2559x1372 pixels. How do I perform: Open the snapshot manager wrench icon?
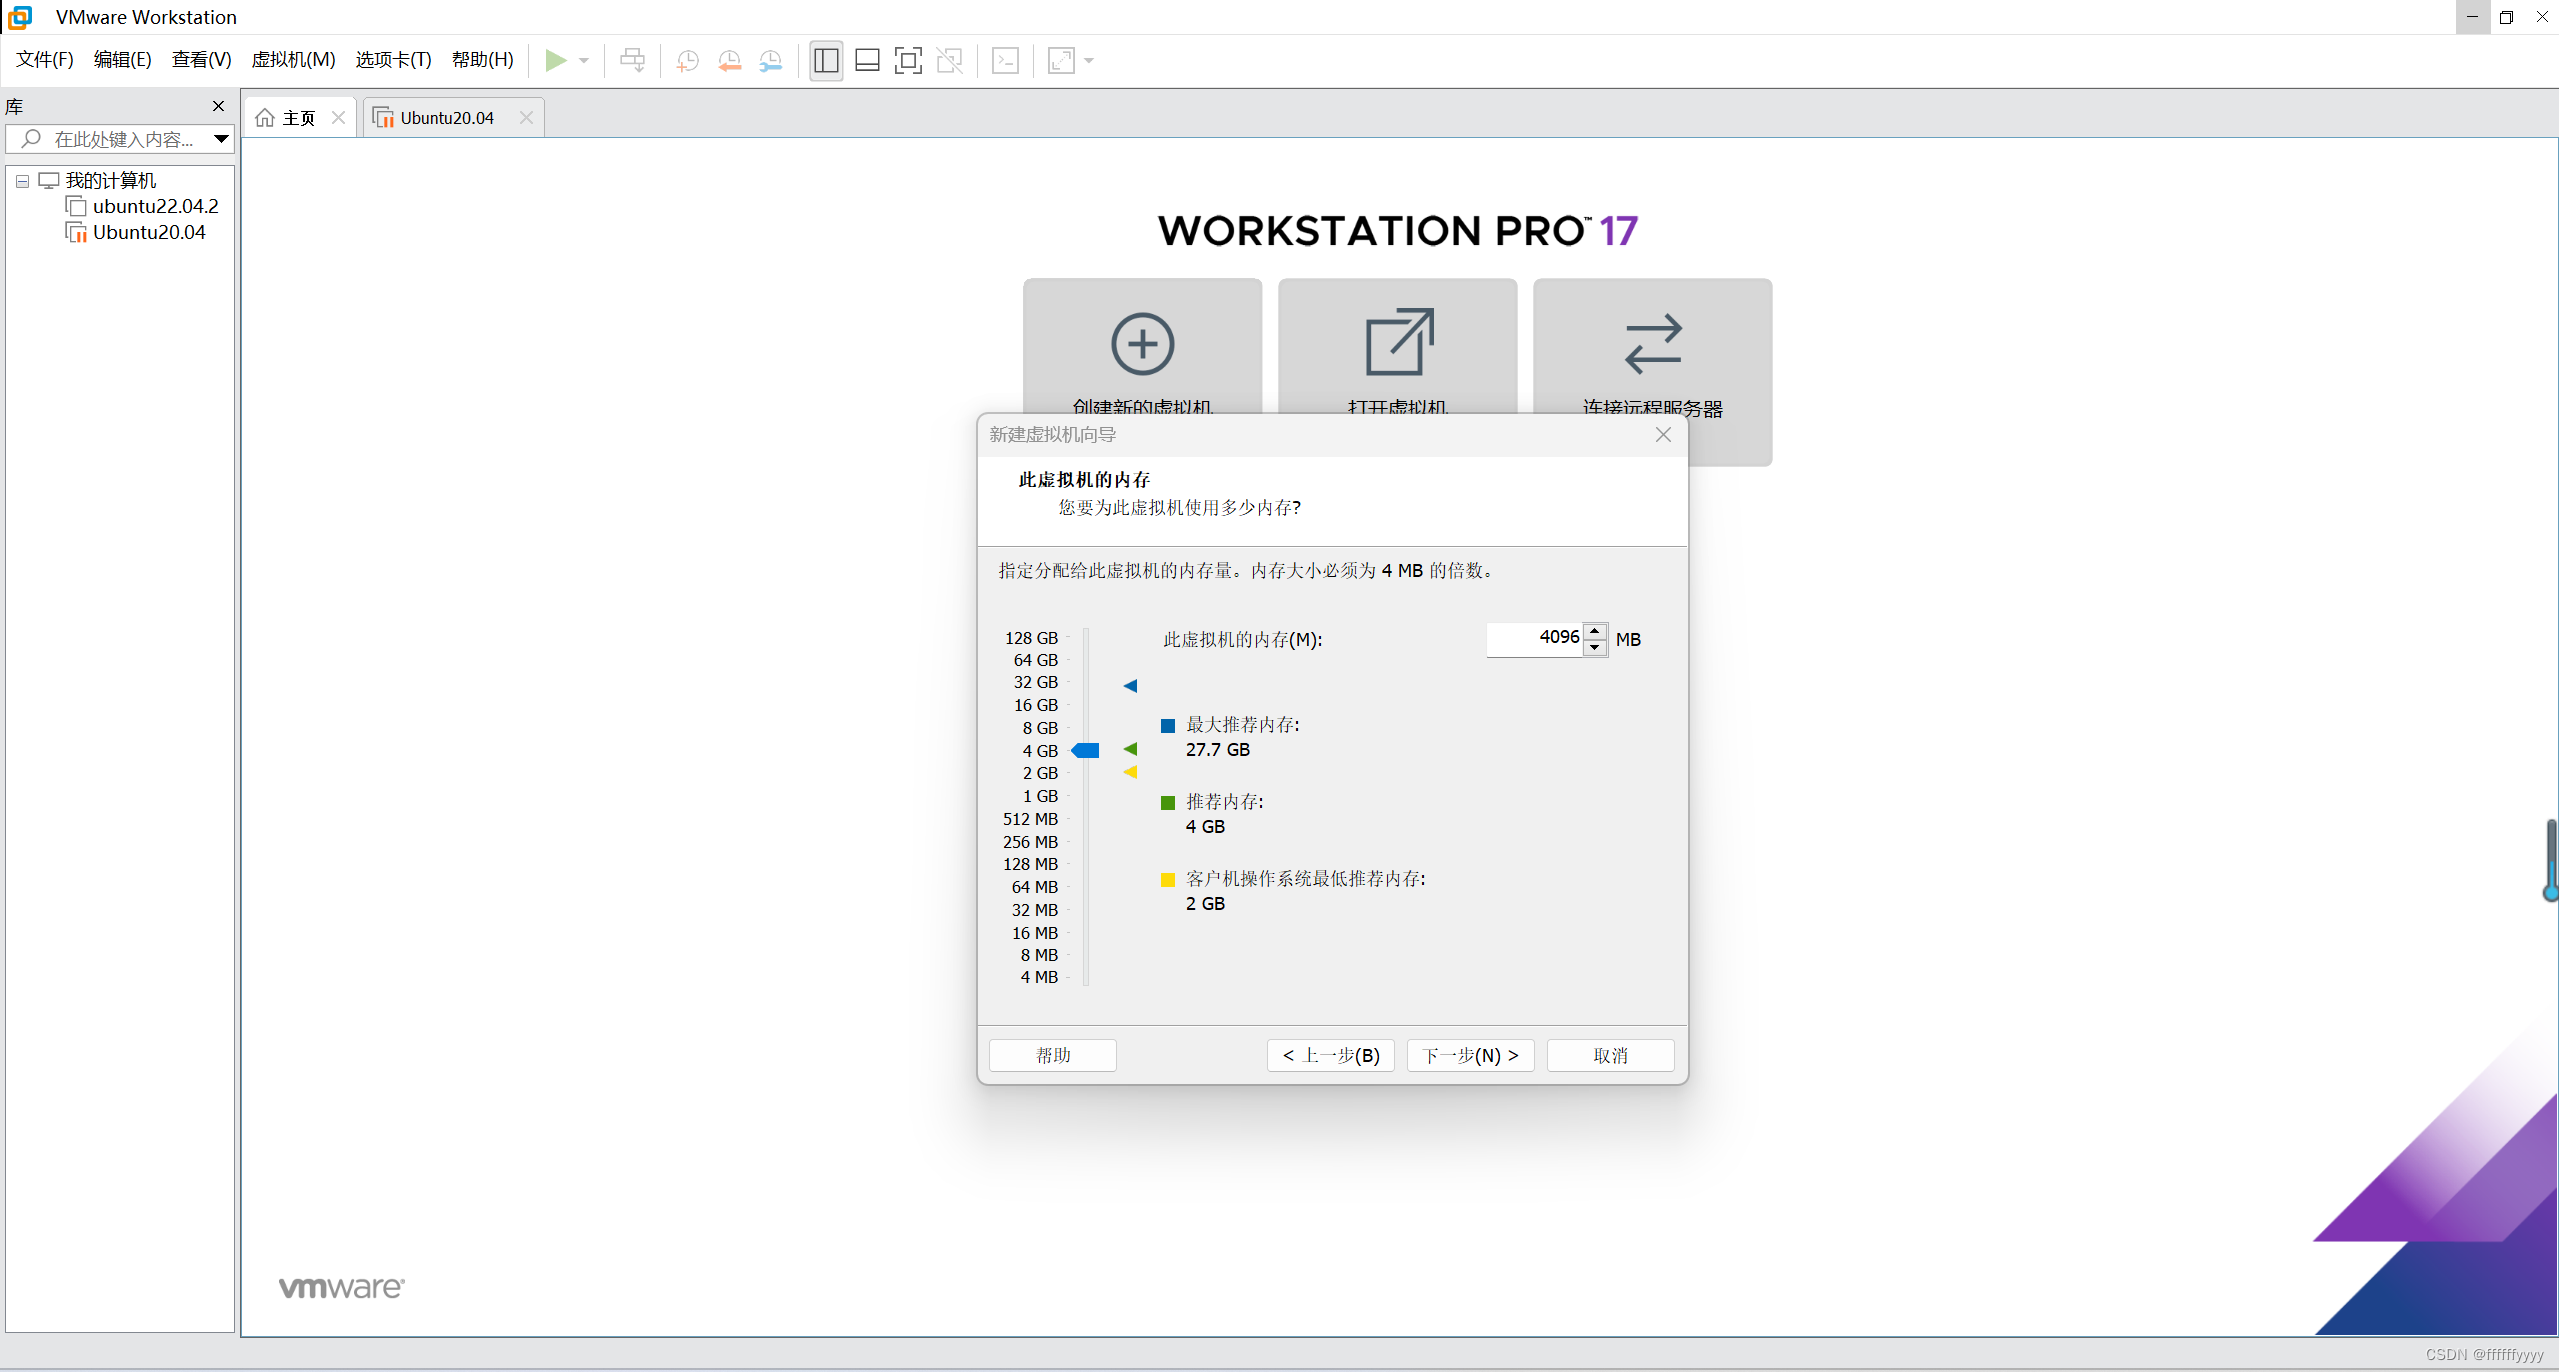(x=770, y=61)
